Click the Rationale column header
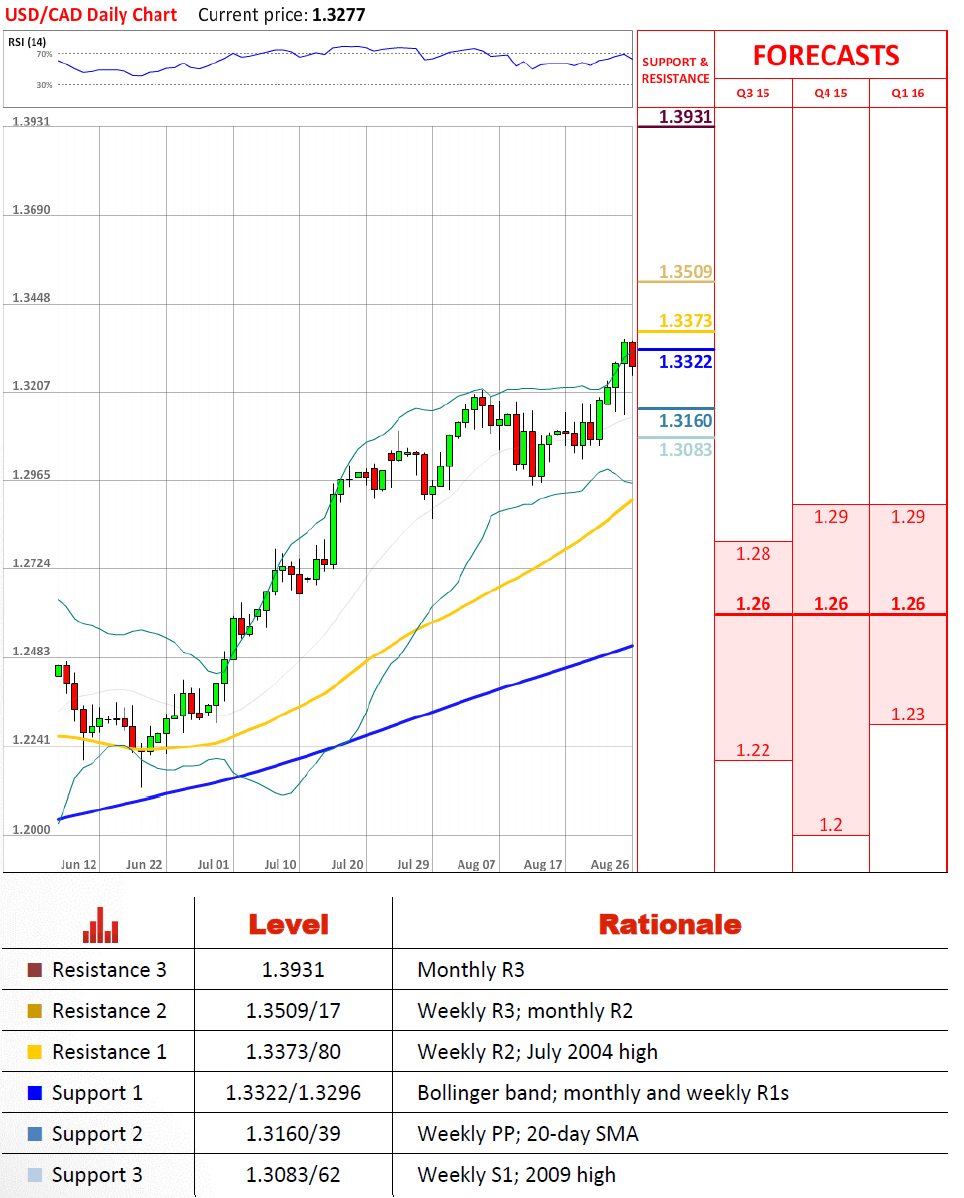 tap(669, 924)
